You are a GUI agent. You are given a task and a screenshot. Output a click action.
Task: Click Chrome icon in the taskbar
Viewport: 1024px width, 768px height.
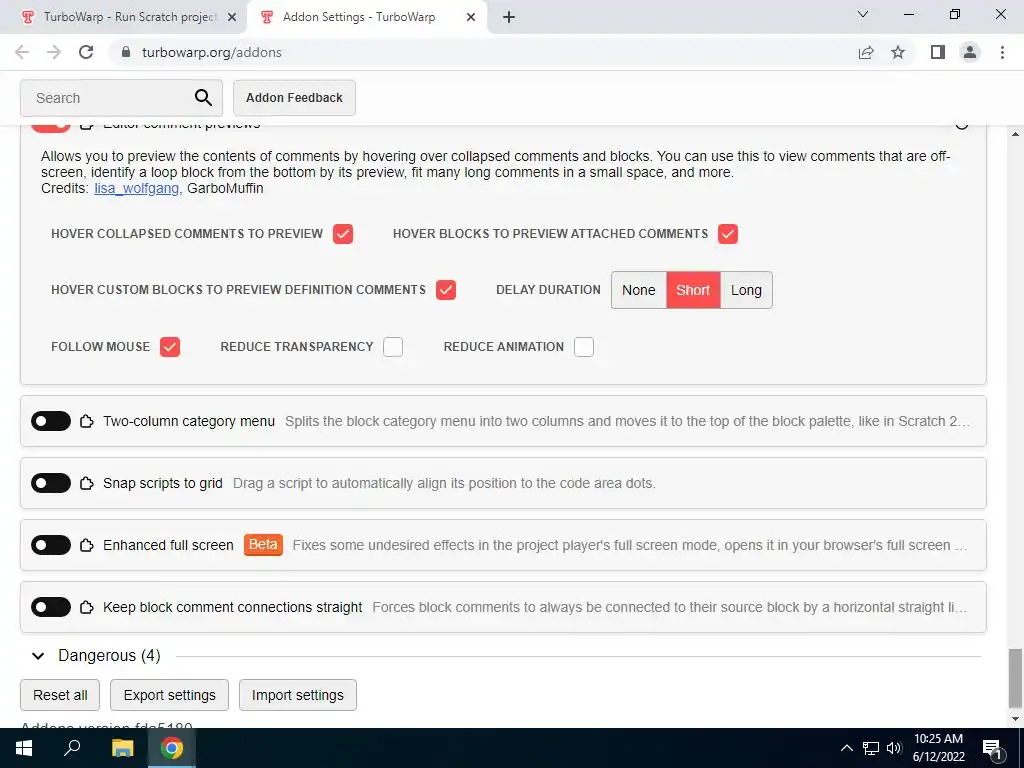(172, 748)
